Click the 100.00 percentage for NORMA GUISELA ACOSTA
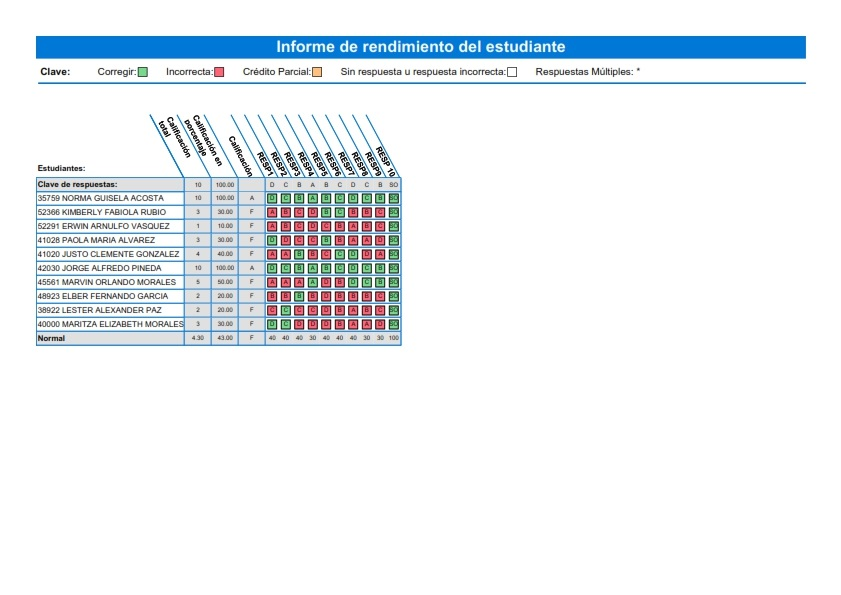The height and width of the screenshot is (595, 841). click(225, 199)
